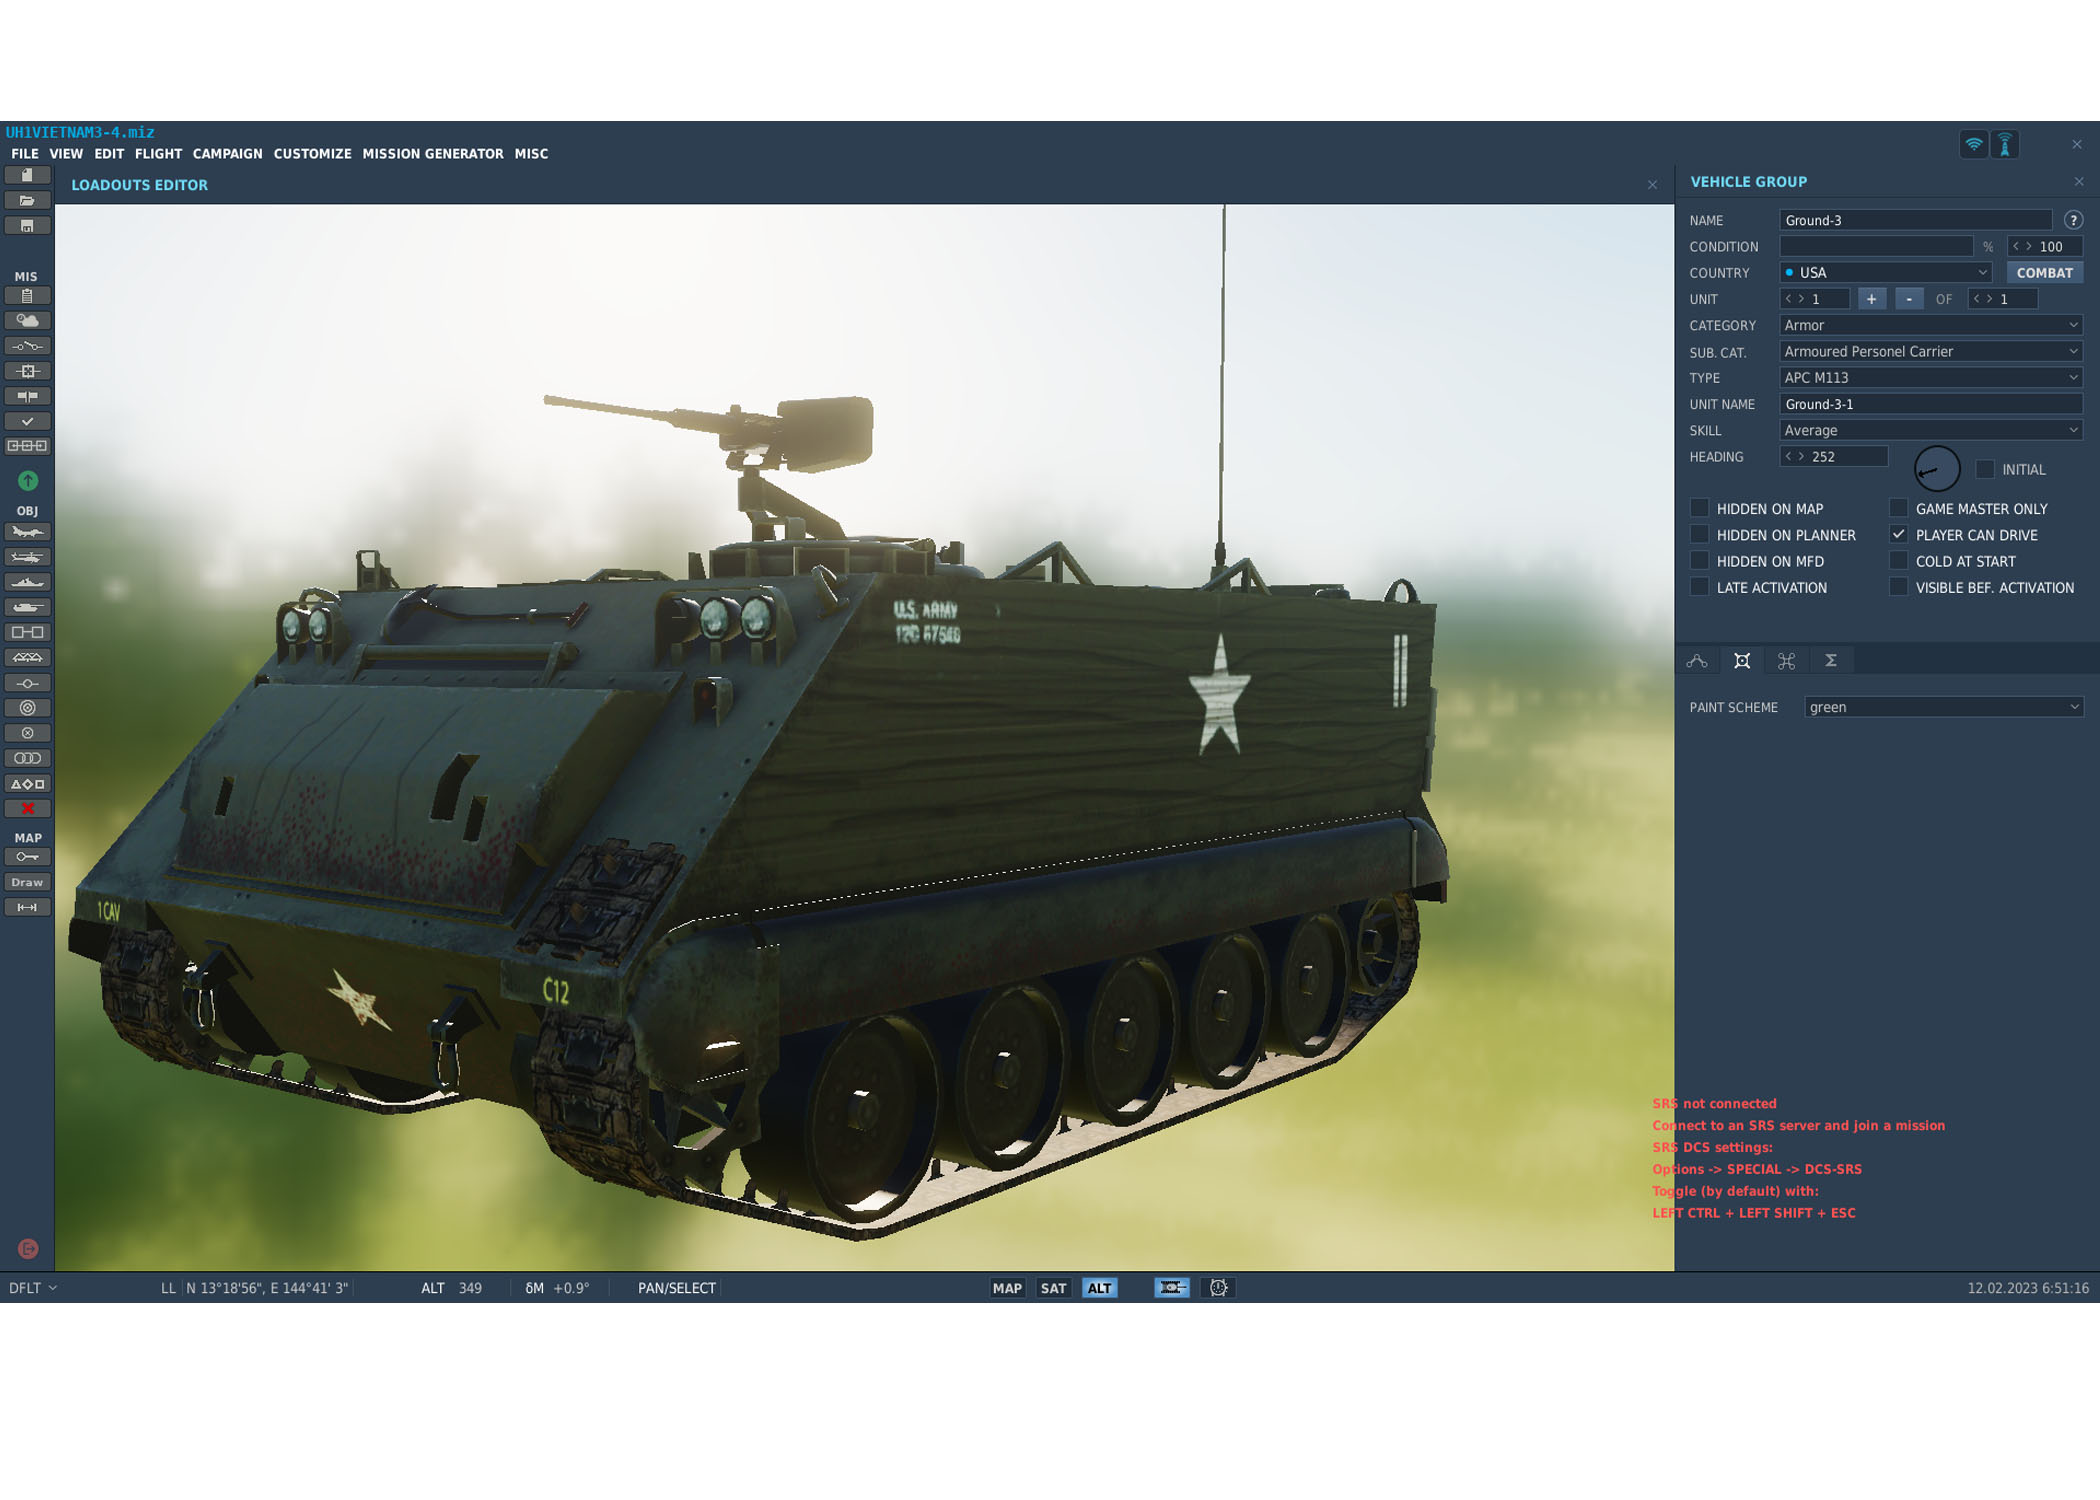The width and height of the screenshot is (2100, 1500).
Task: Enable the Late Activation checkbox
Action: pos(1699,587)
